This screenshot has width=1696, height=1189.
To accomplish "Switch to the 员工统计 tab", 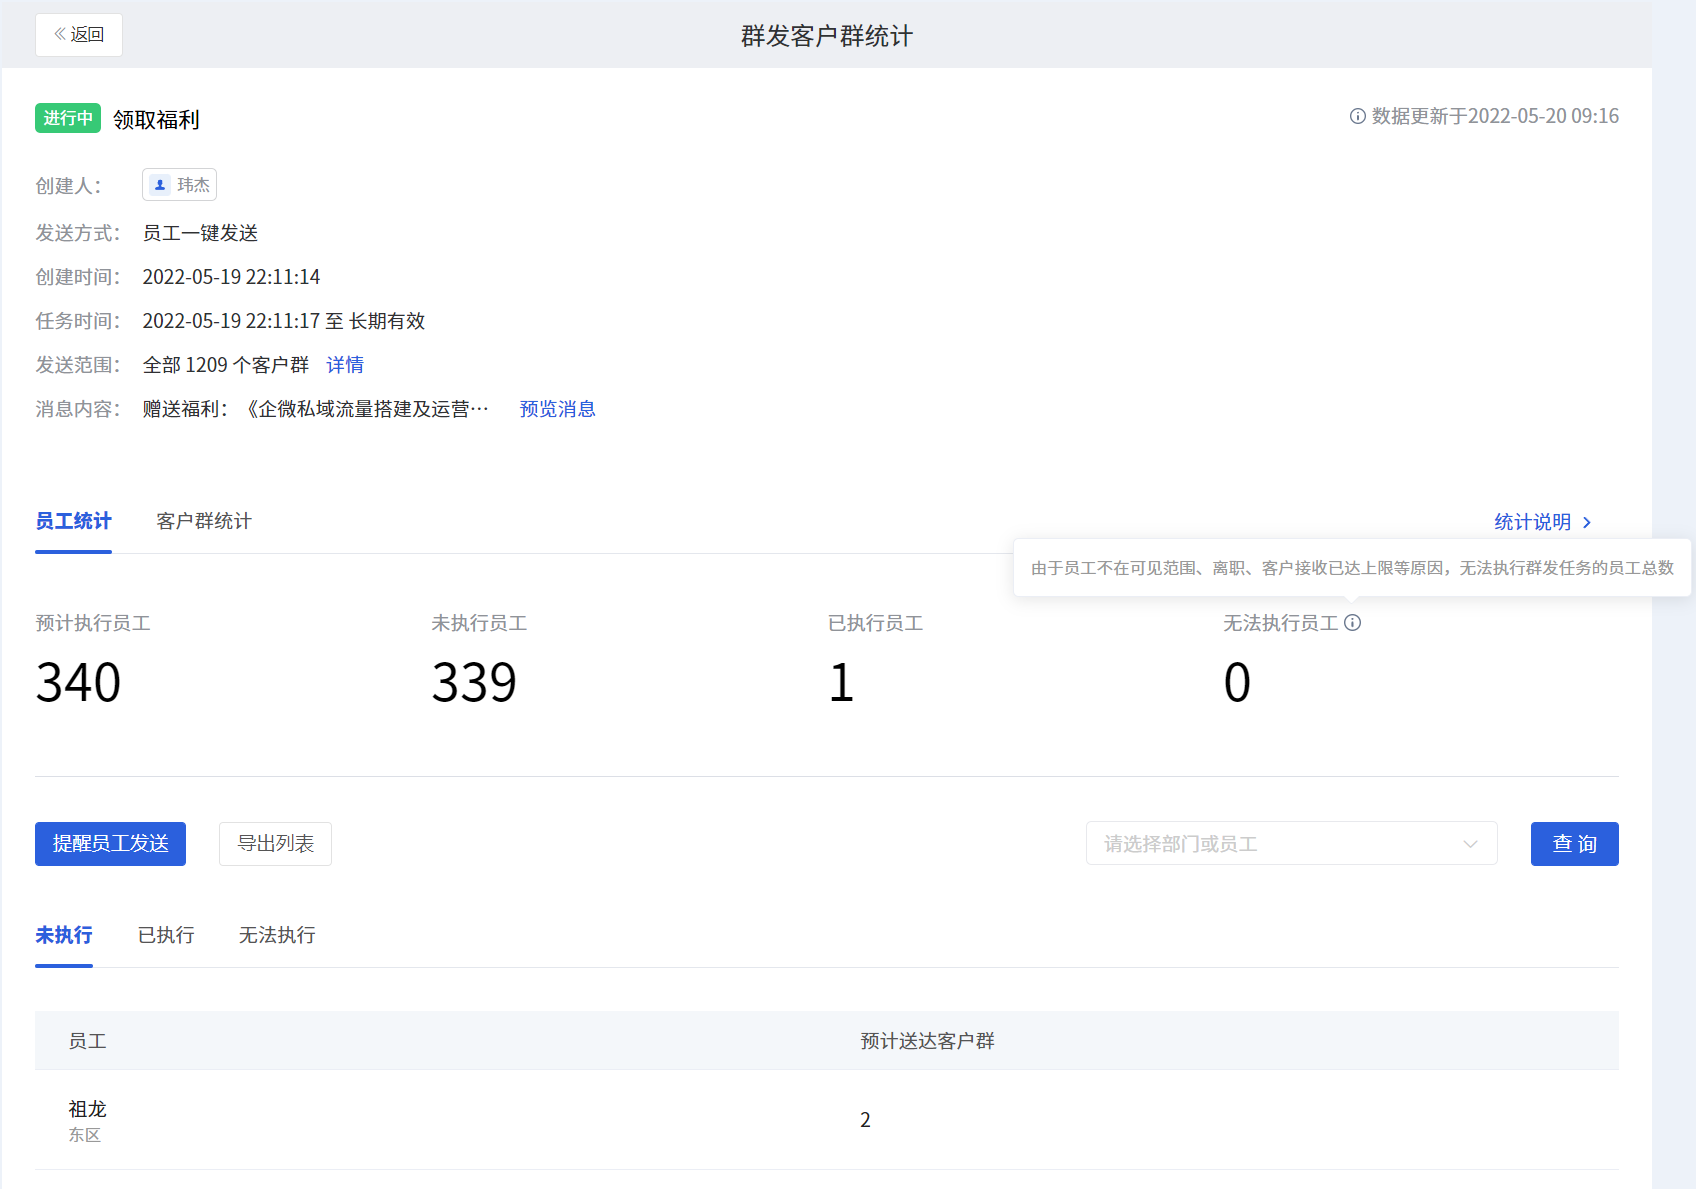I will point(73,521).
